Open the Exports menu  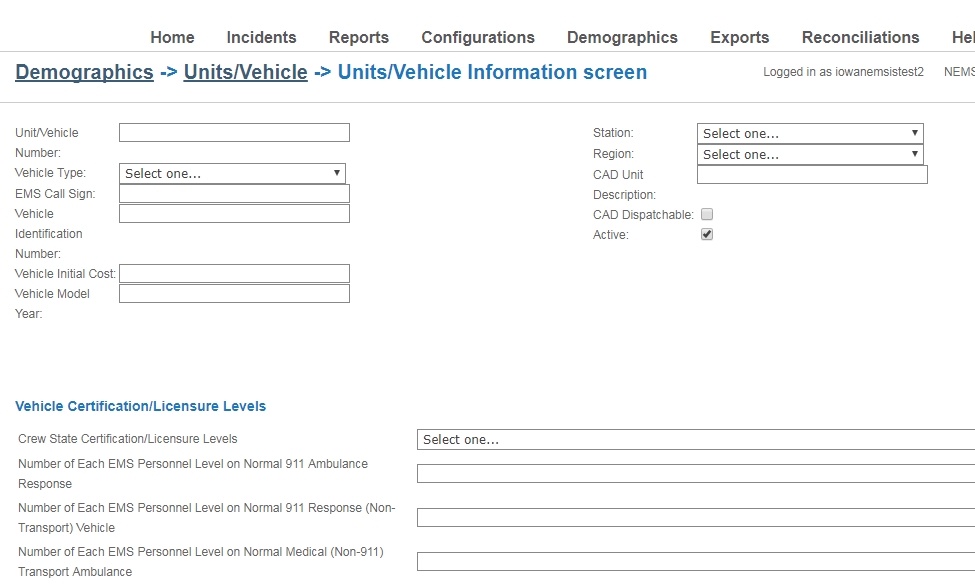coord(739,37)
